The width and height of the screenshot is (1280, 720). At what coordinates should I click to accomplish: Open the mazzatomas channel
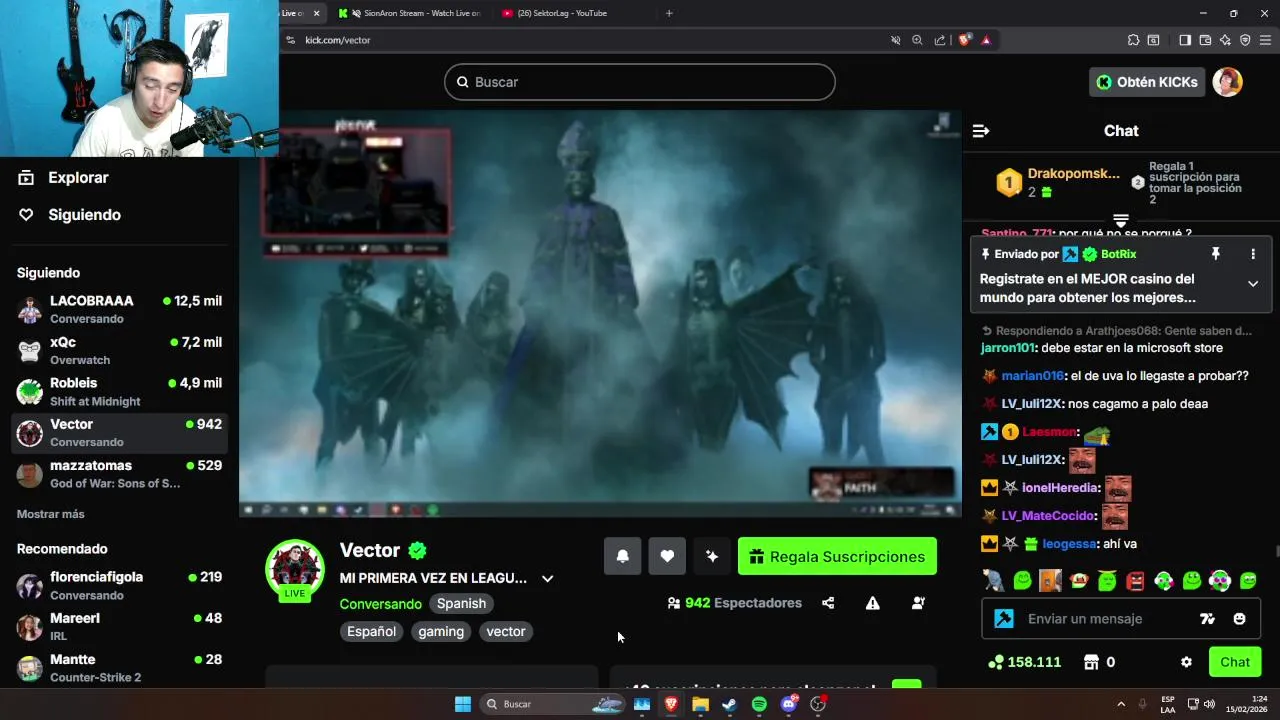click(x=120, y=474)
